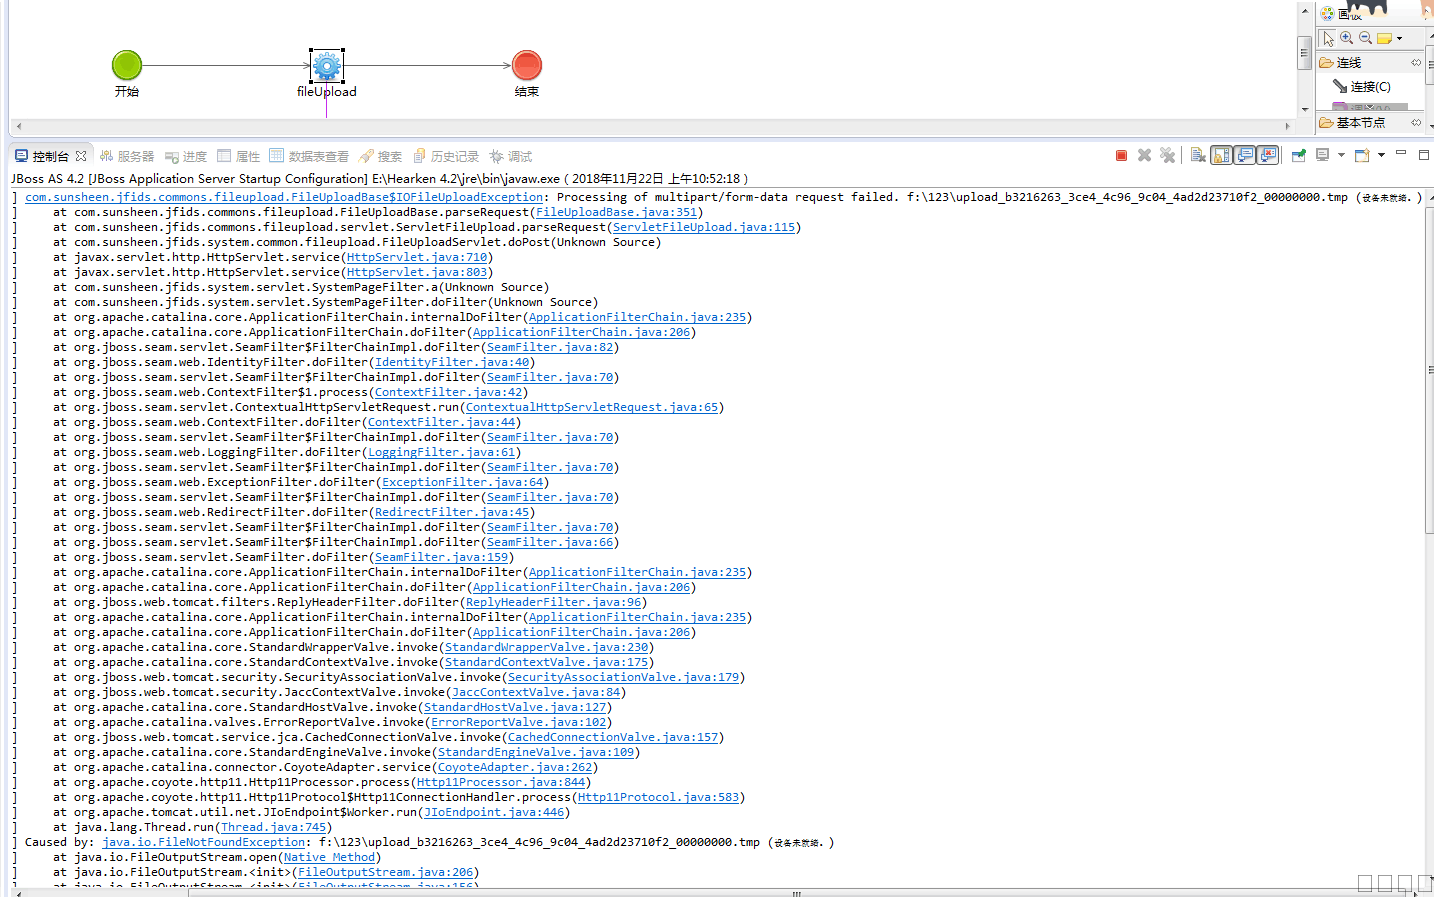Click the Open Console icon
The width and height of the screenshot is (1434, 897).
(x=1362, y=155)
